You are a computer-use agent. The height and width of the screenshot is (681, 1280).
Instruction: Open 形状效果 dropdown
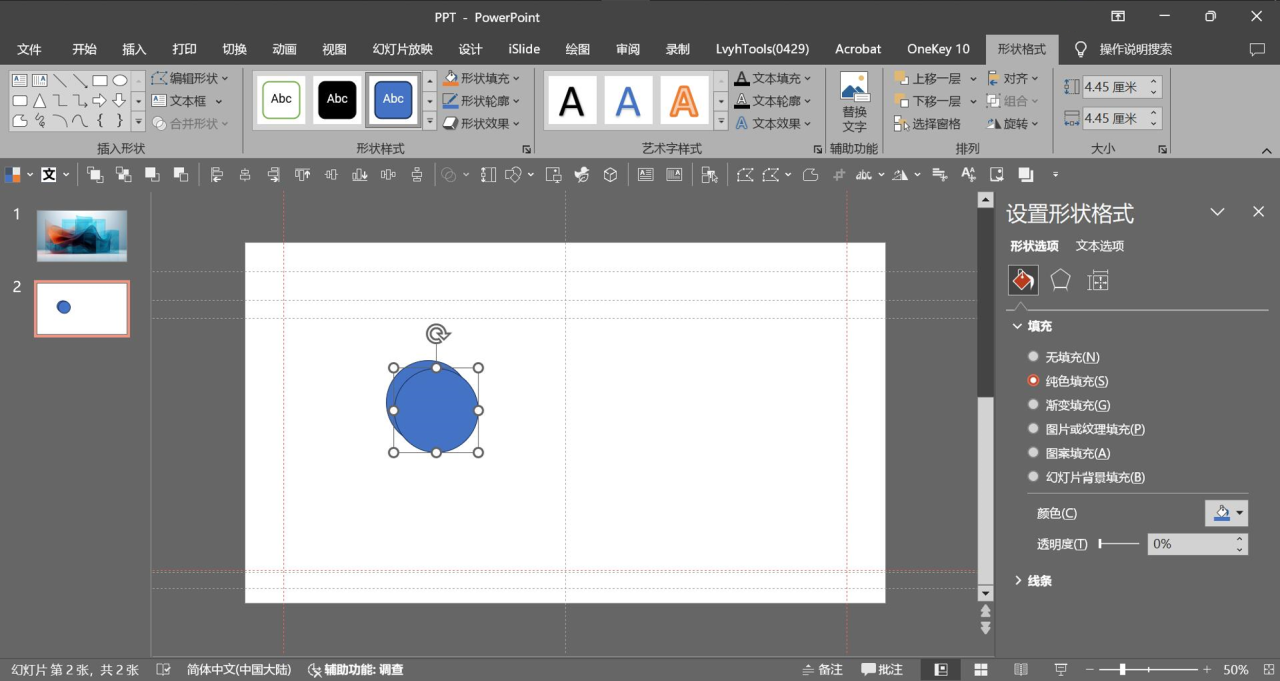click(x=482, y=124)
